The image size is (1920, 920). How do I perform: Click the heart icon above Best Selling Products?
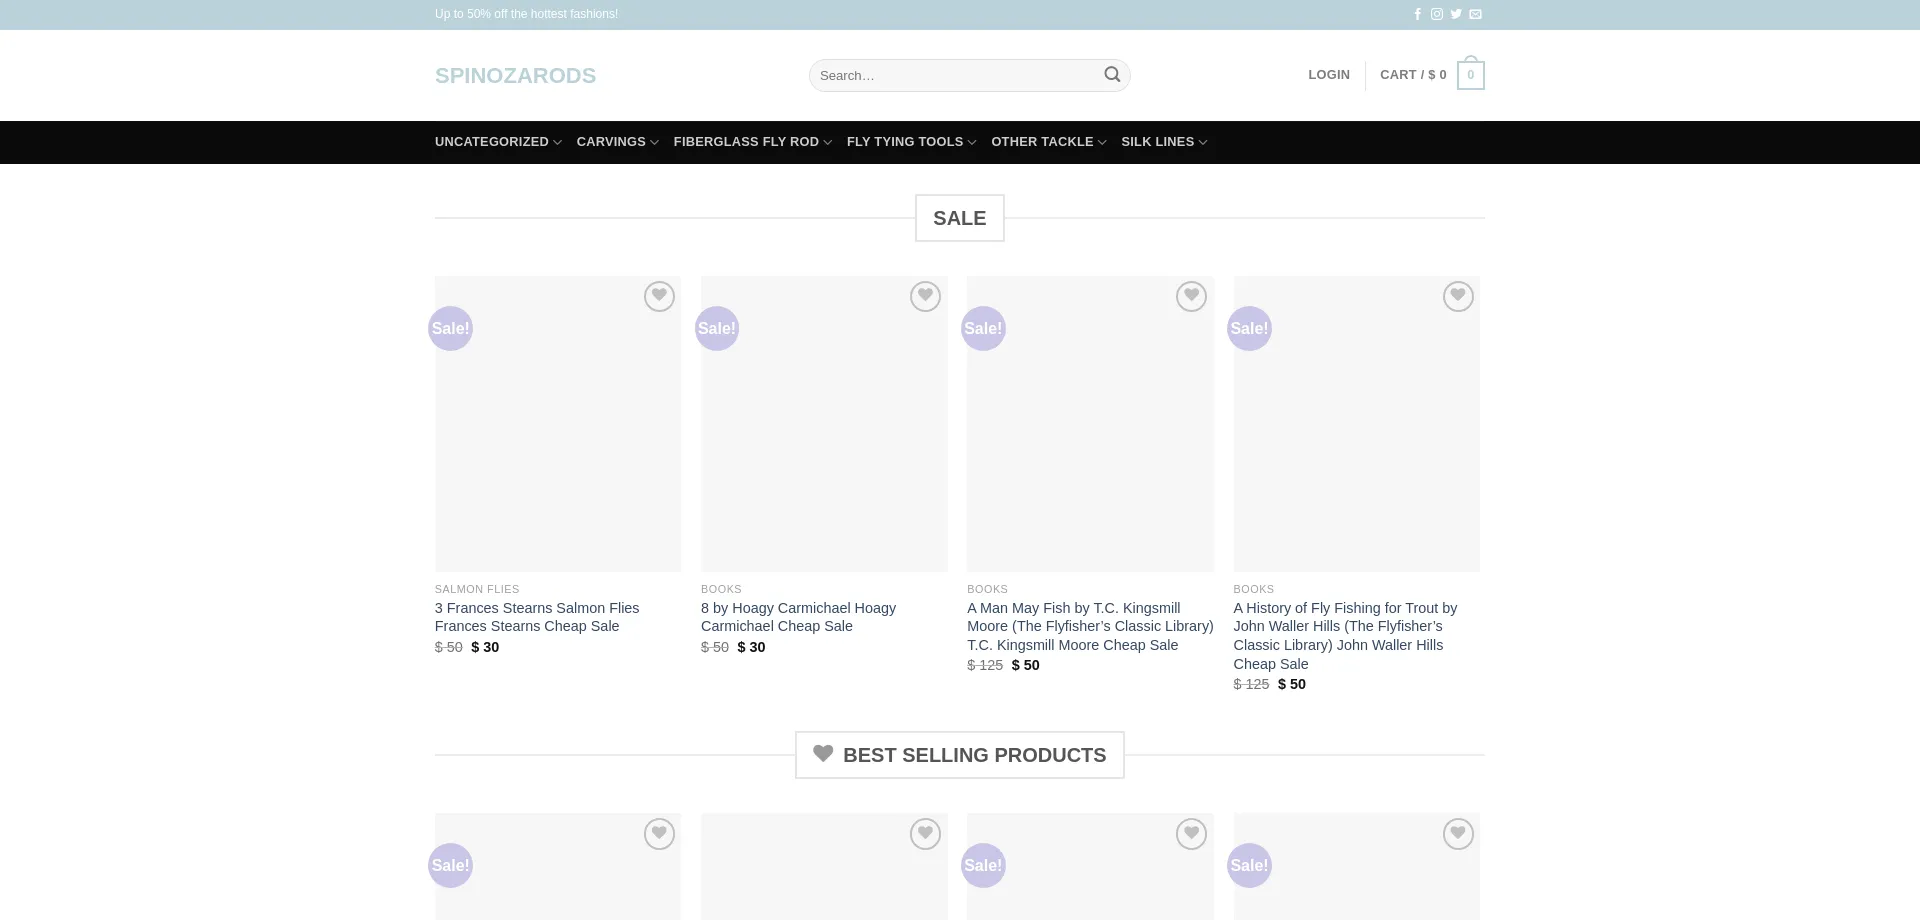tap(822, 754)
